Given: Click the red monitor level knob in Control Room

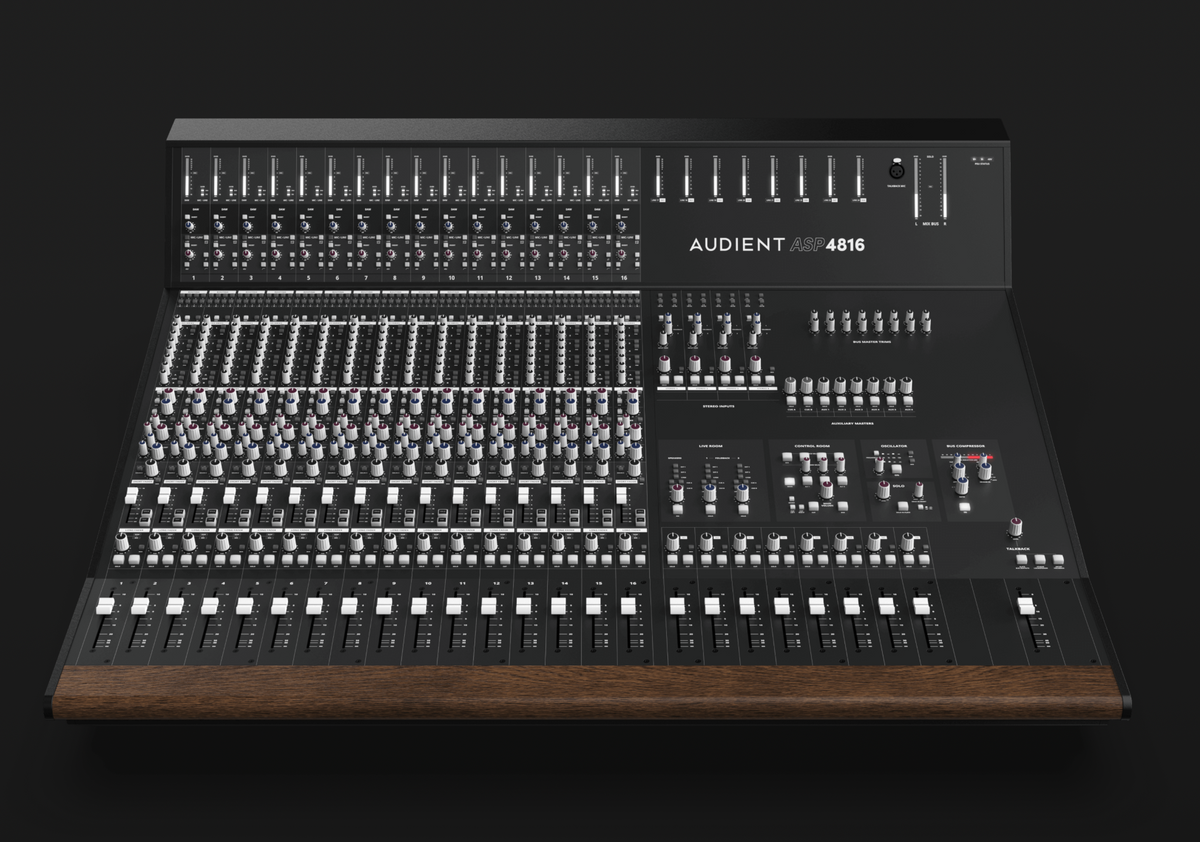Looking at the screenshot, I should 826,489.
